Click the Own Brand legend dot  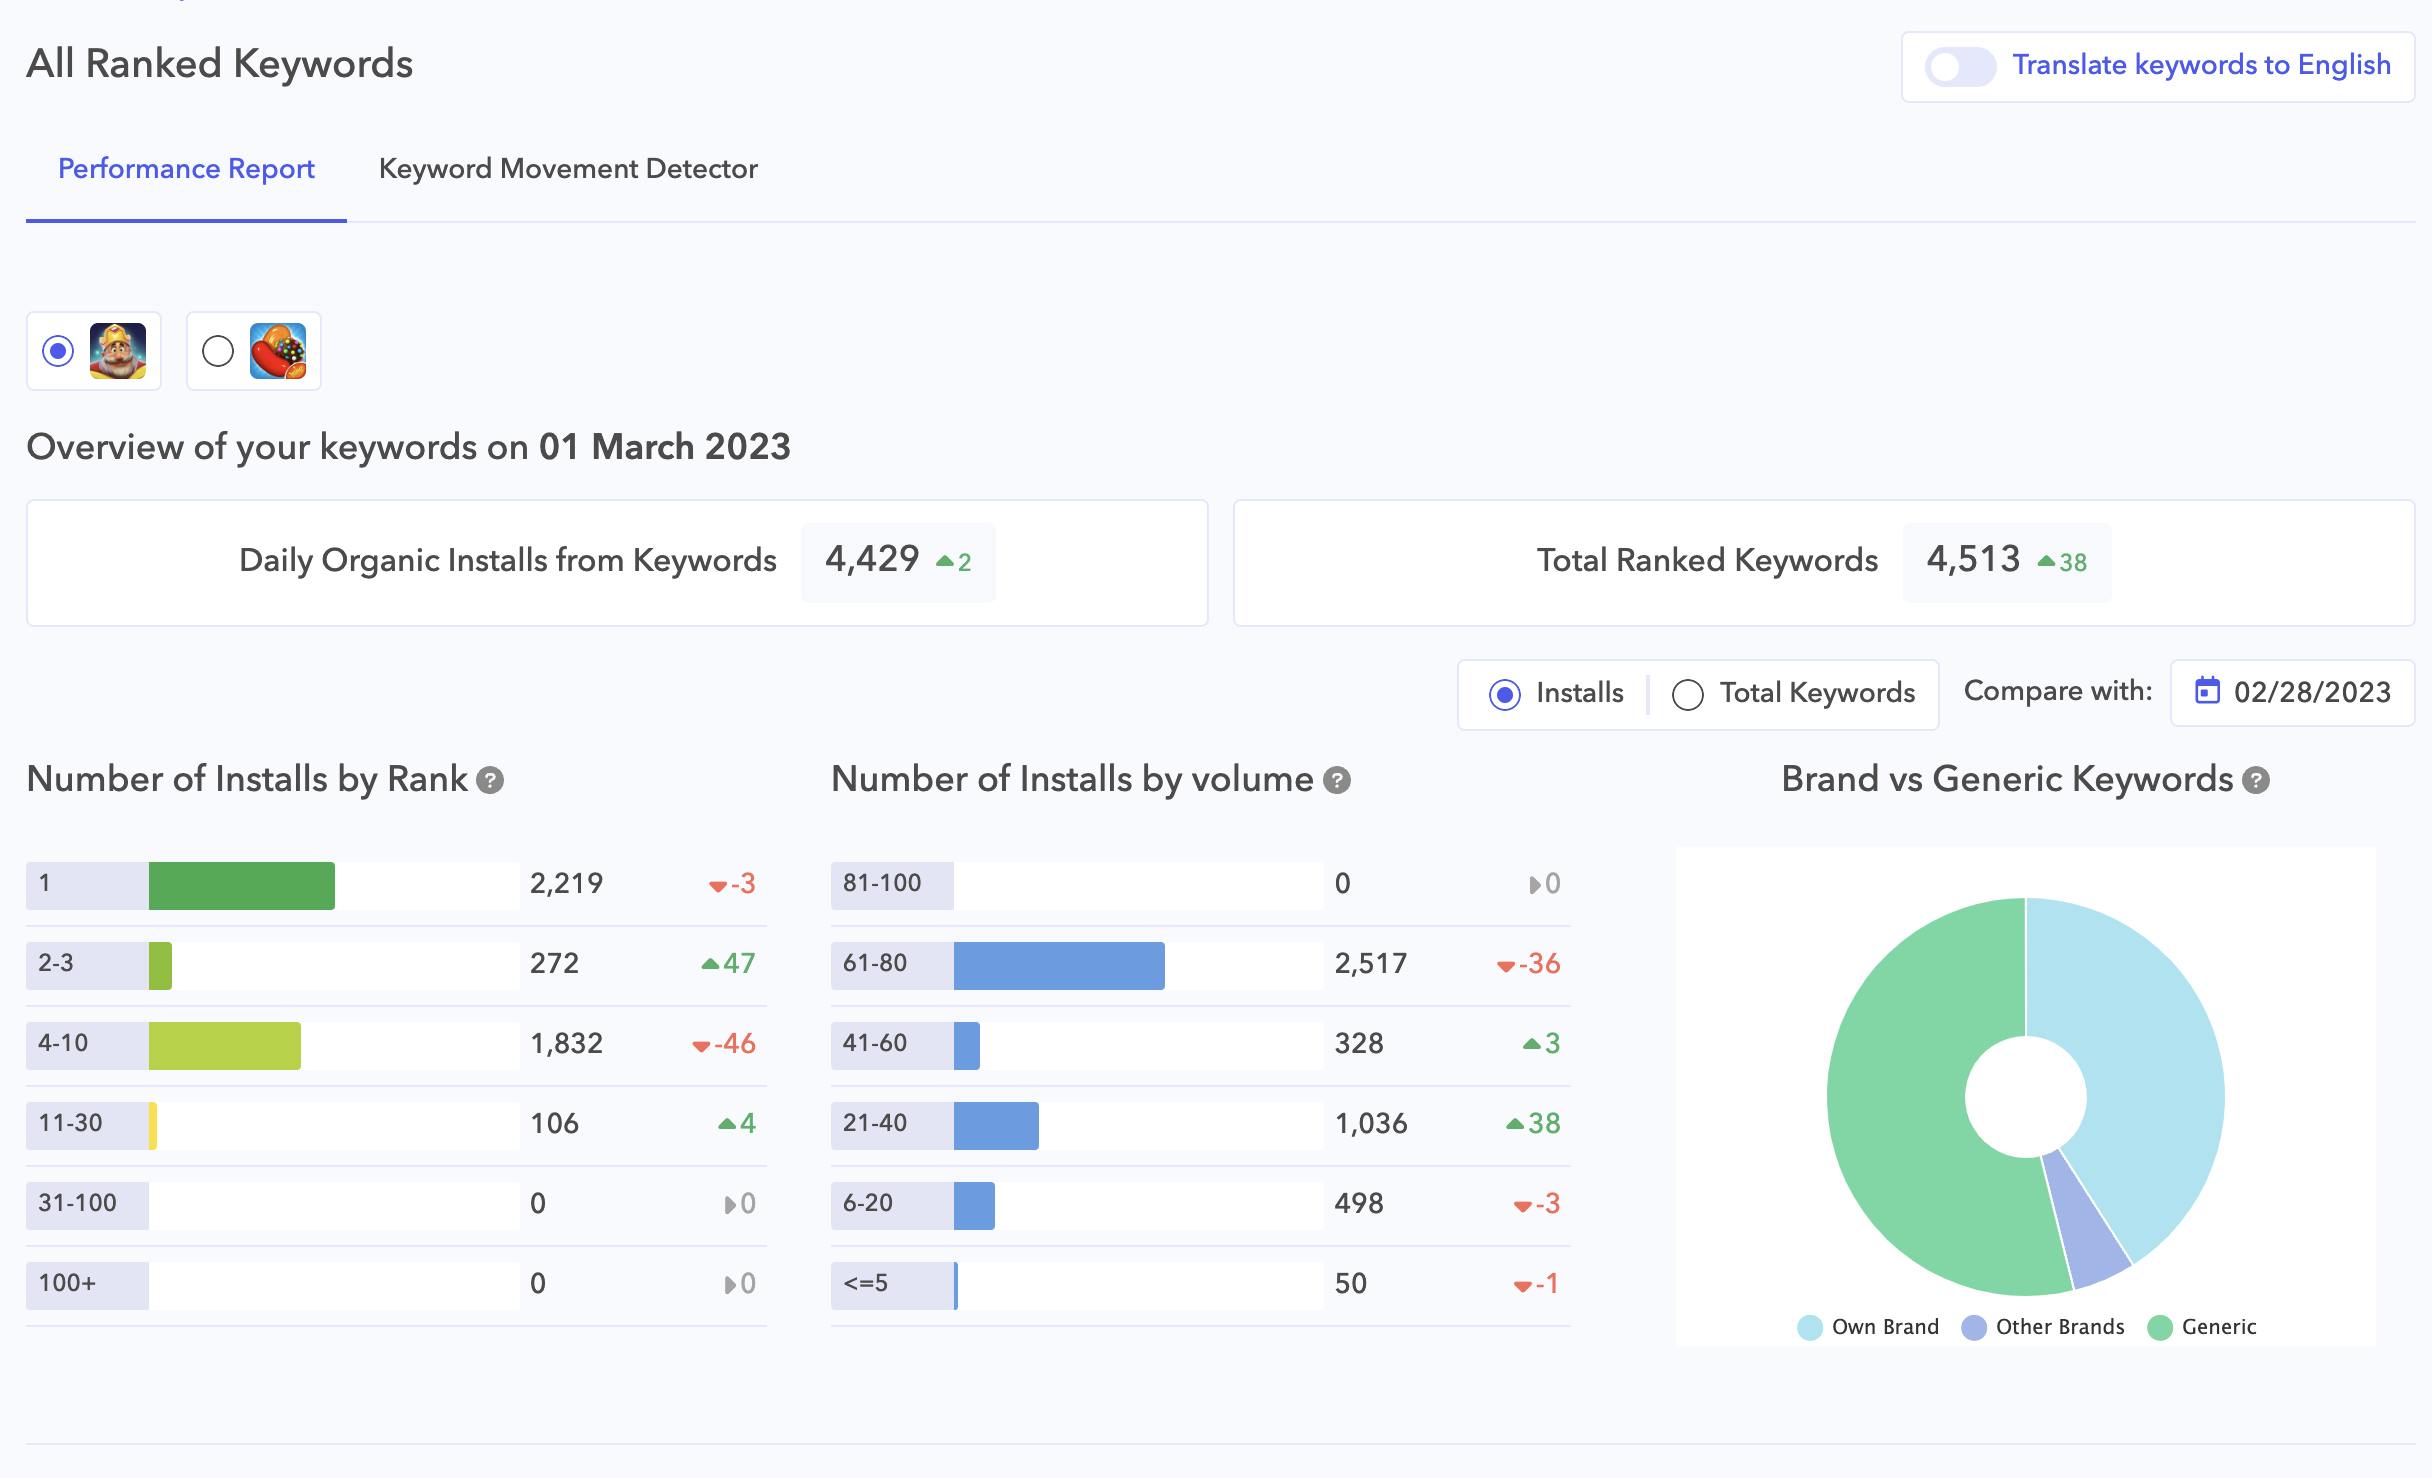click(1810, 1328)
